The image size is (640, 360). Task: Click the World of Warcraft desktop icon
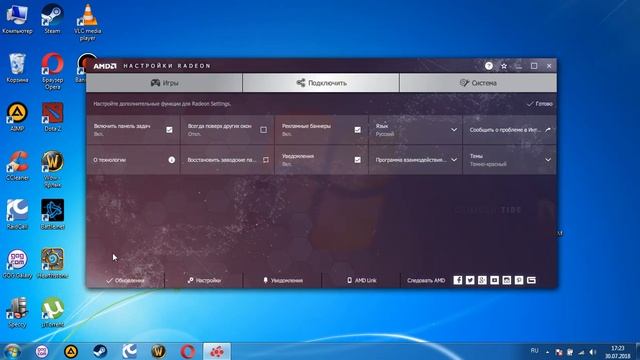click(x=52, y=169)
